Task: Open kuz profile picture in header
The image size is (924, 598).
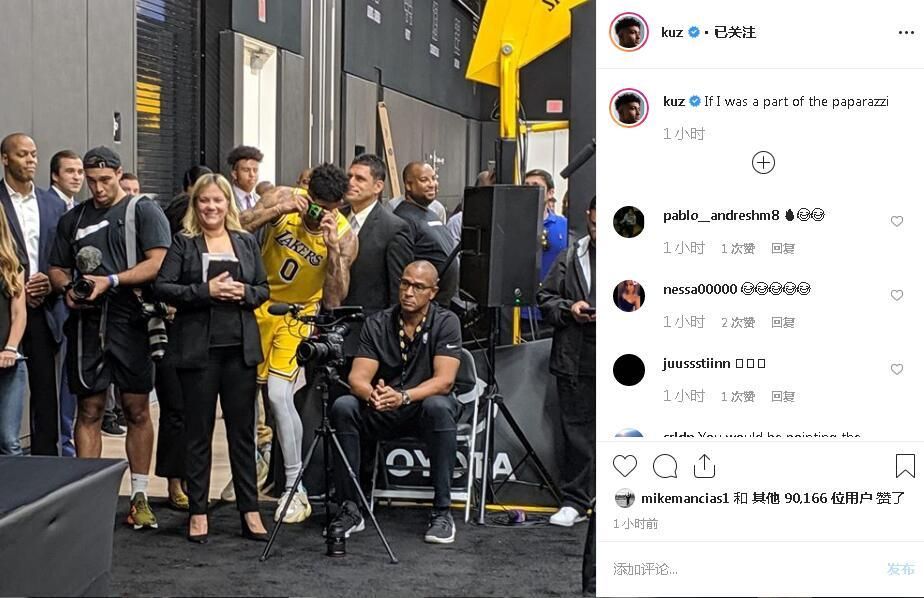Action: pos(629,32)
